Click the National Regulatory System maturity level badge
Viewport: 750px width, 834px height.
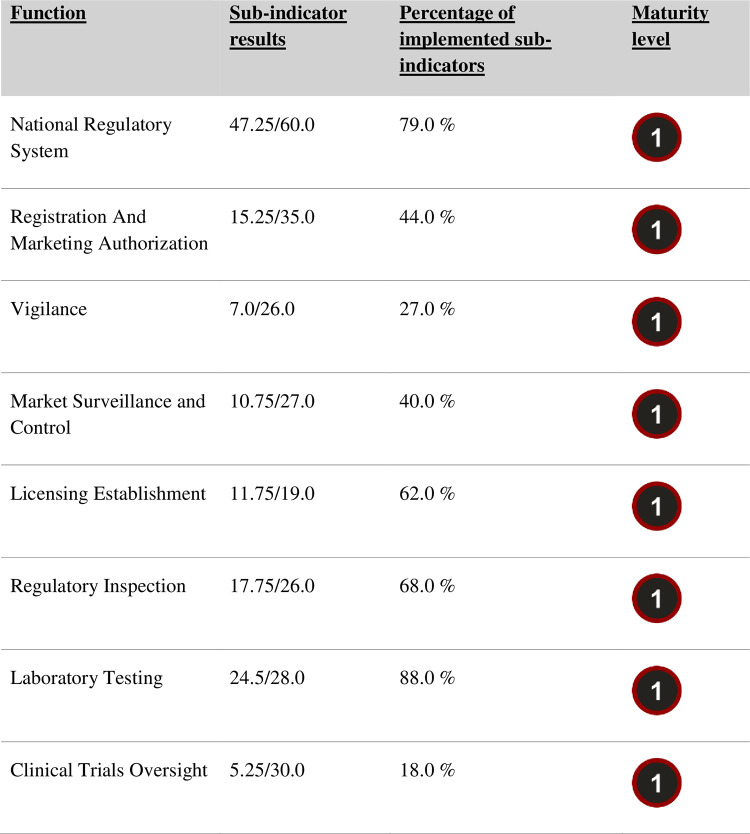[656, 137]
